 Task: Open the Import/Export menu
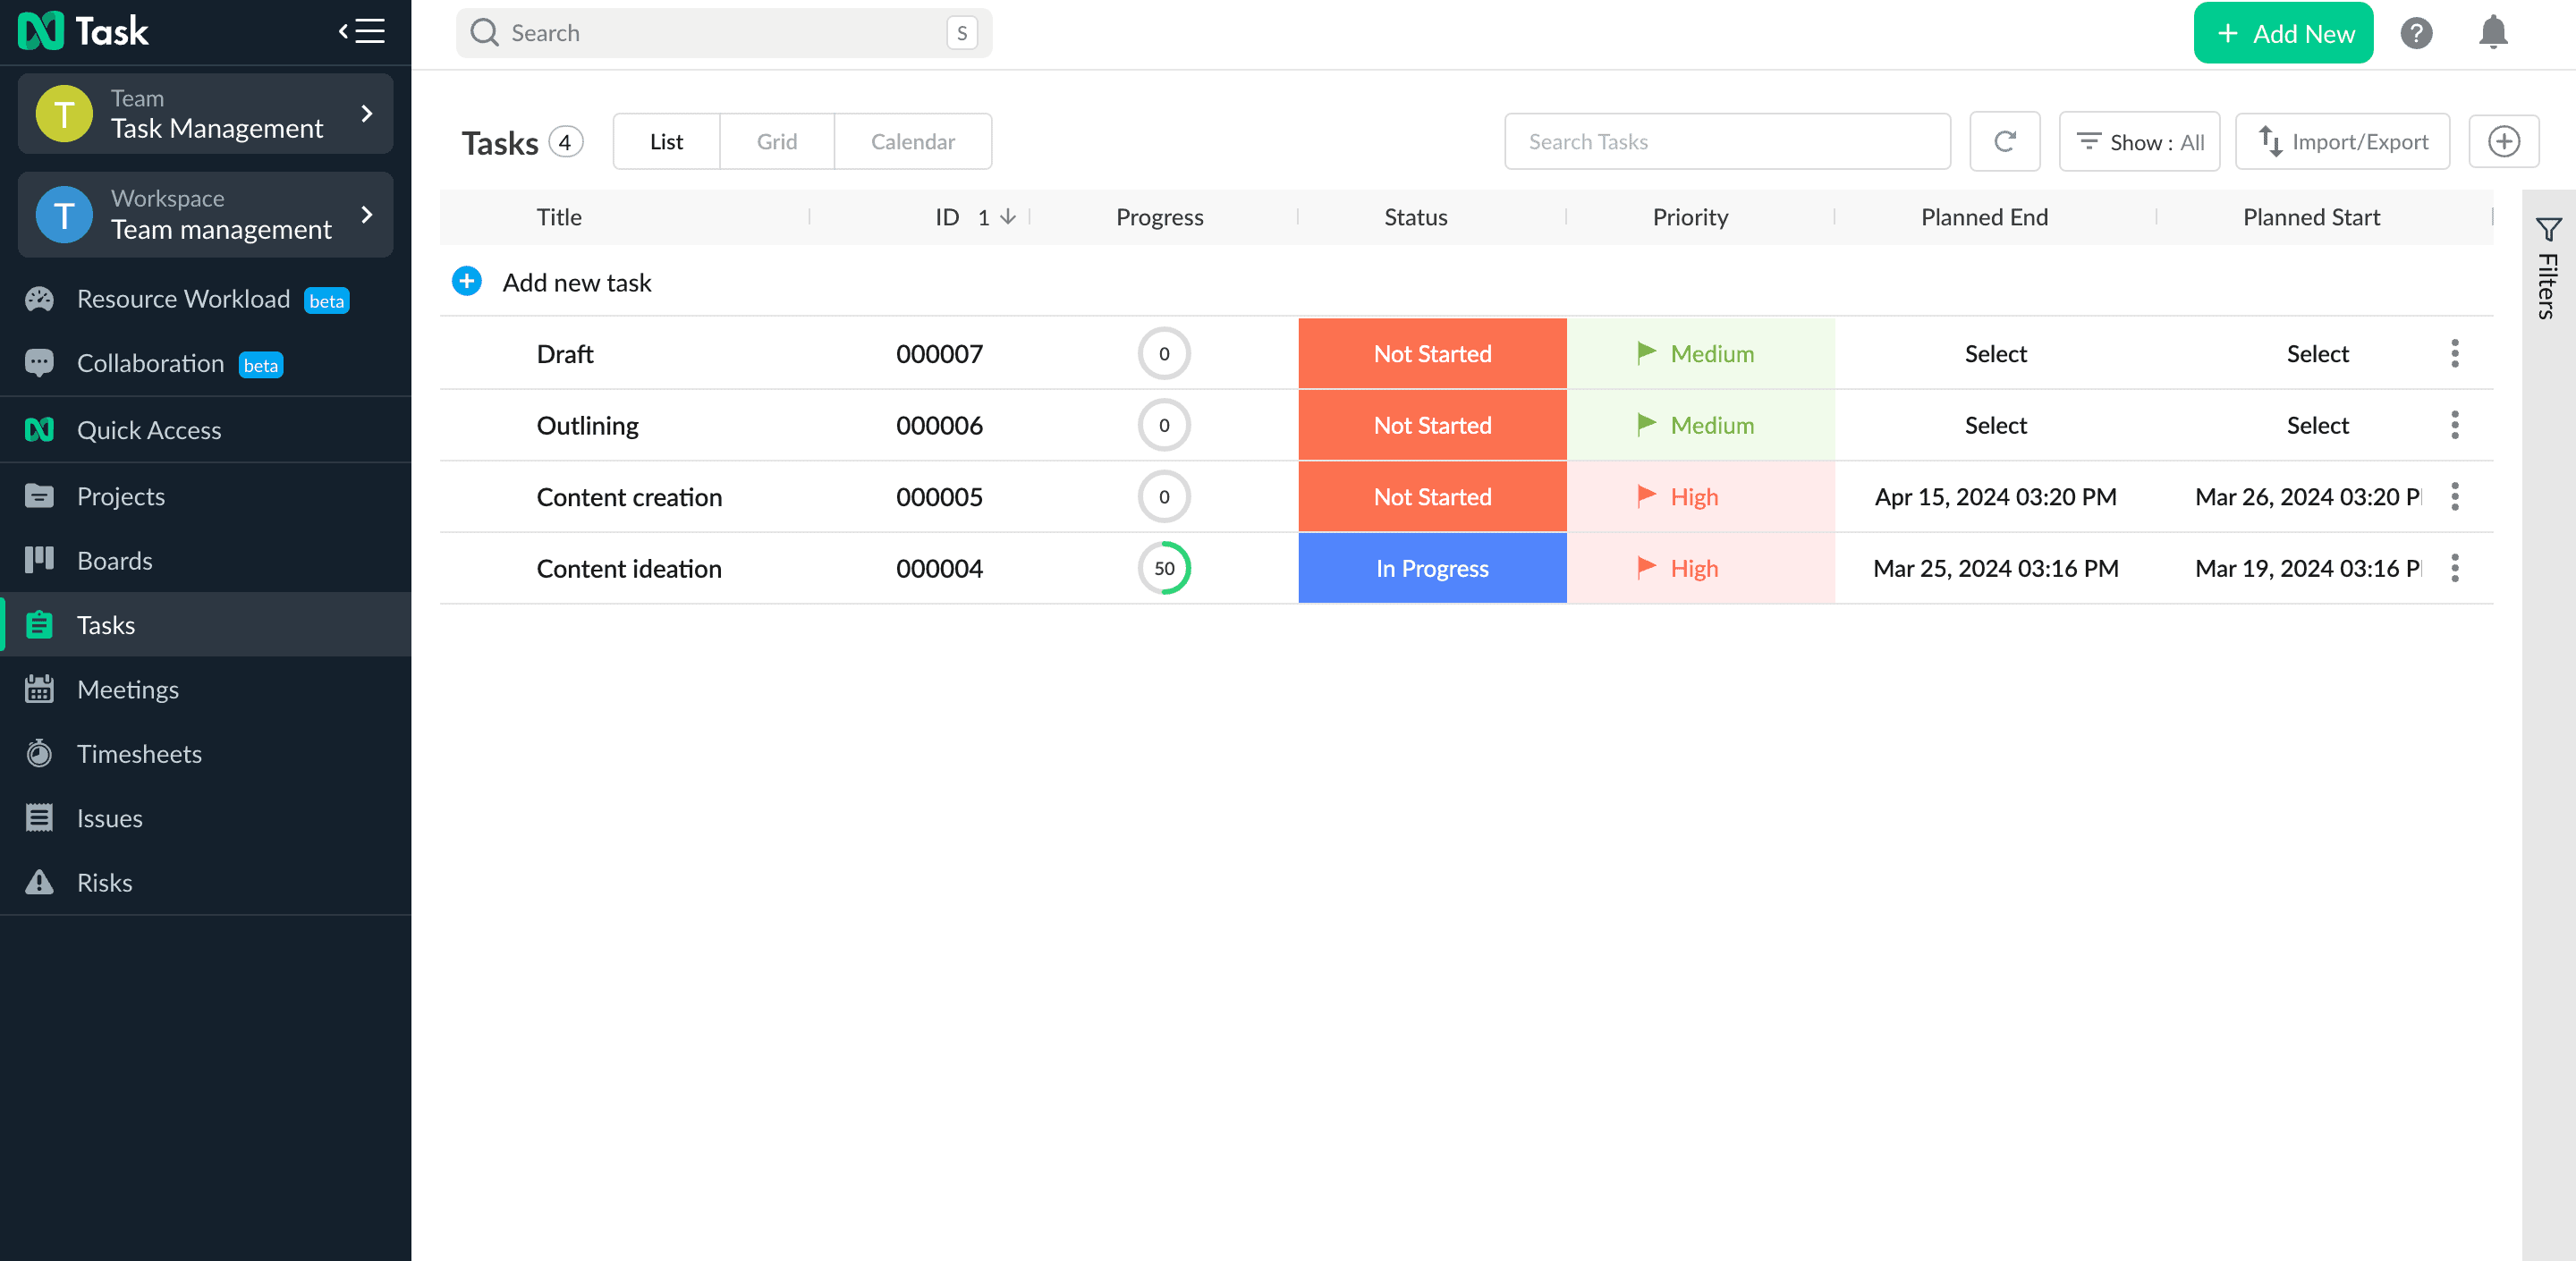2342,142
